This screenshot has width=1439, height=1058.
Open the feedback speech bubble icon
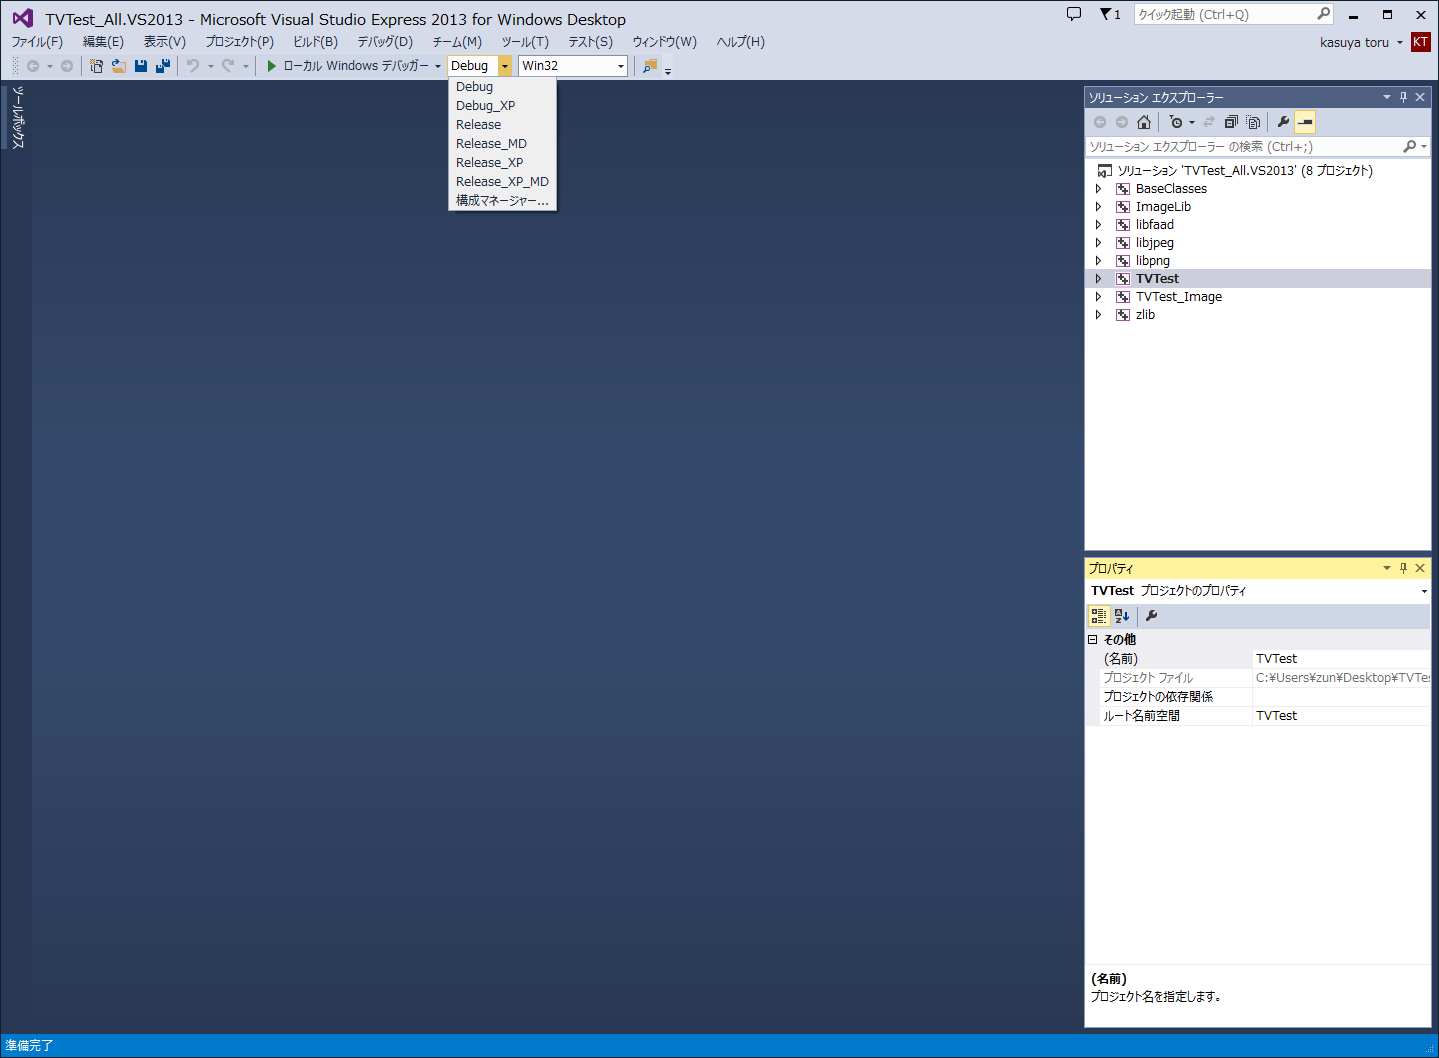1074,14
